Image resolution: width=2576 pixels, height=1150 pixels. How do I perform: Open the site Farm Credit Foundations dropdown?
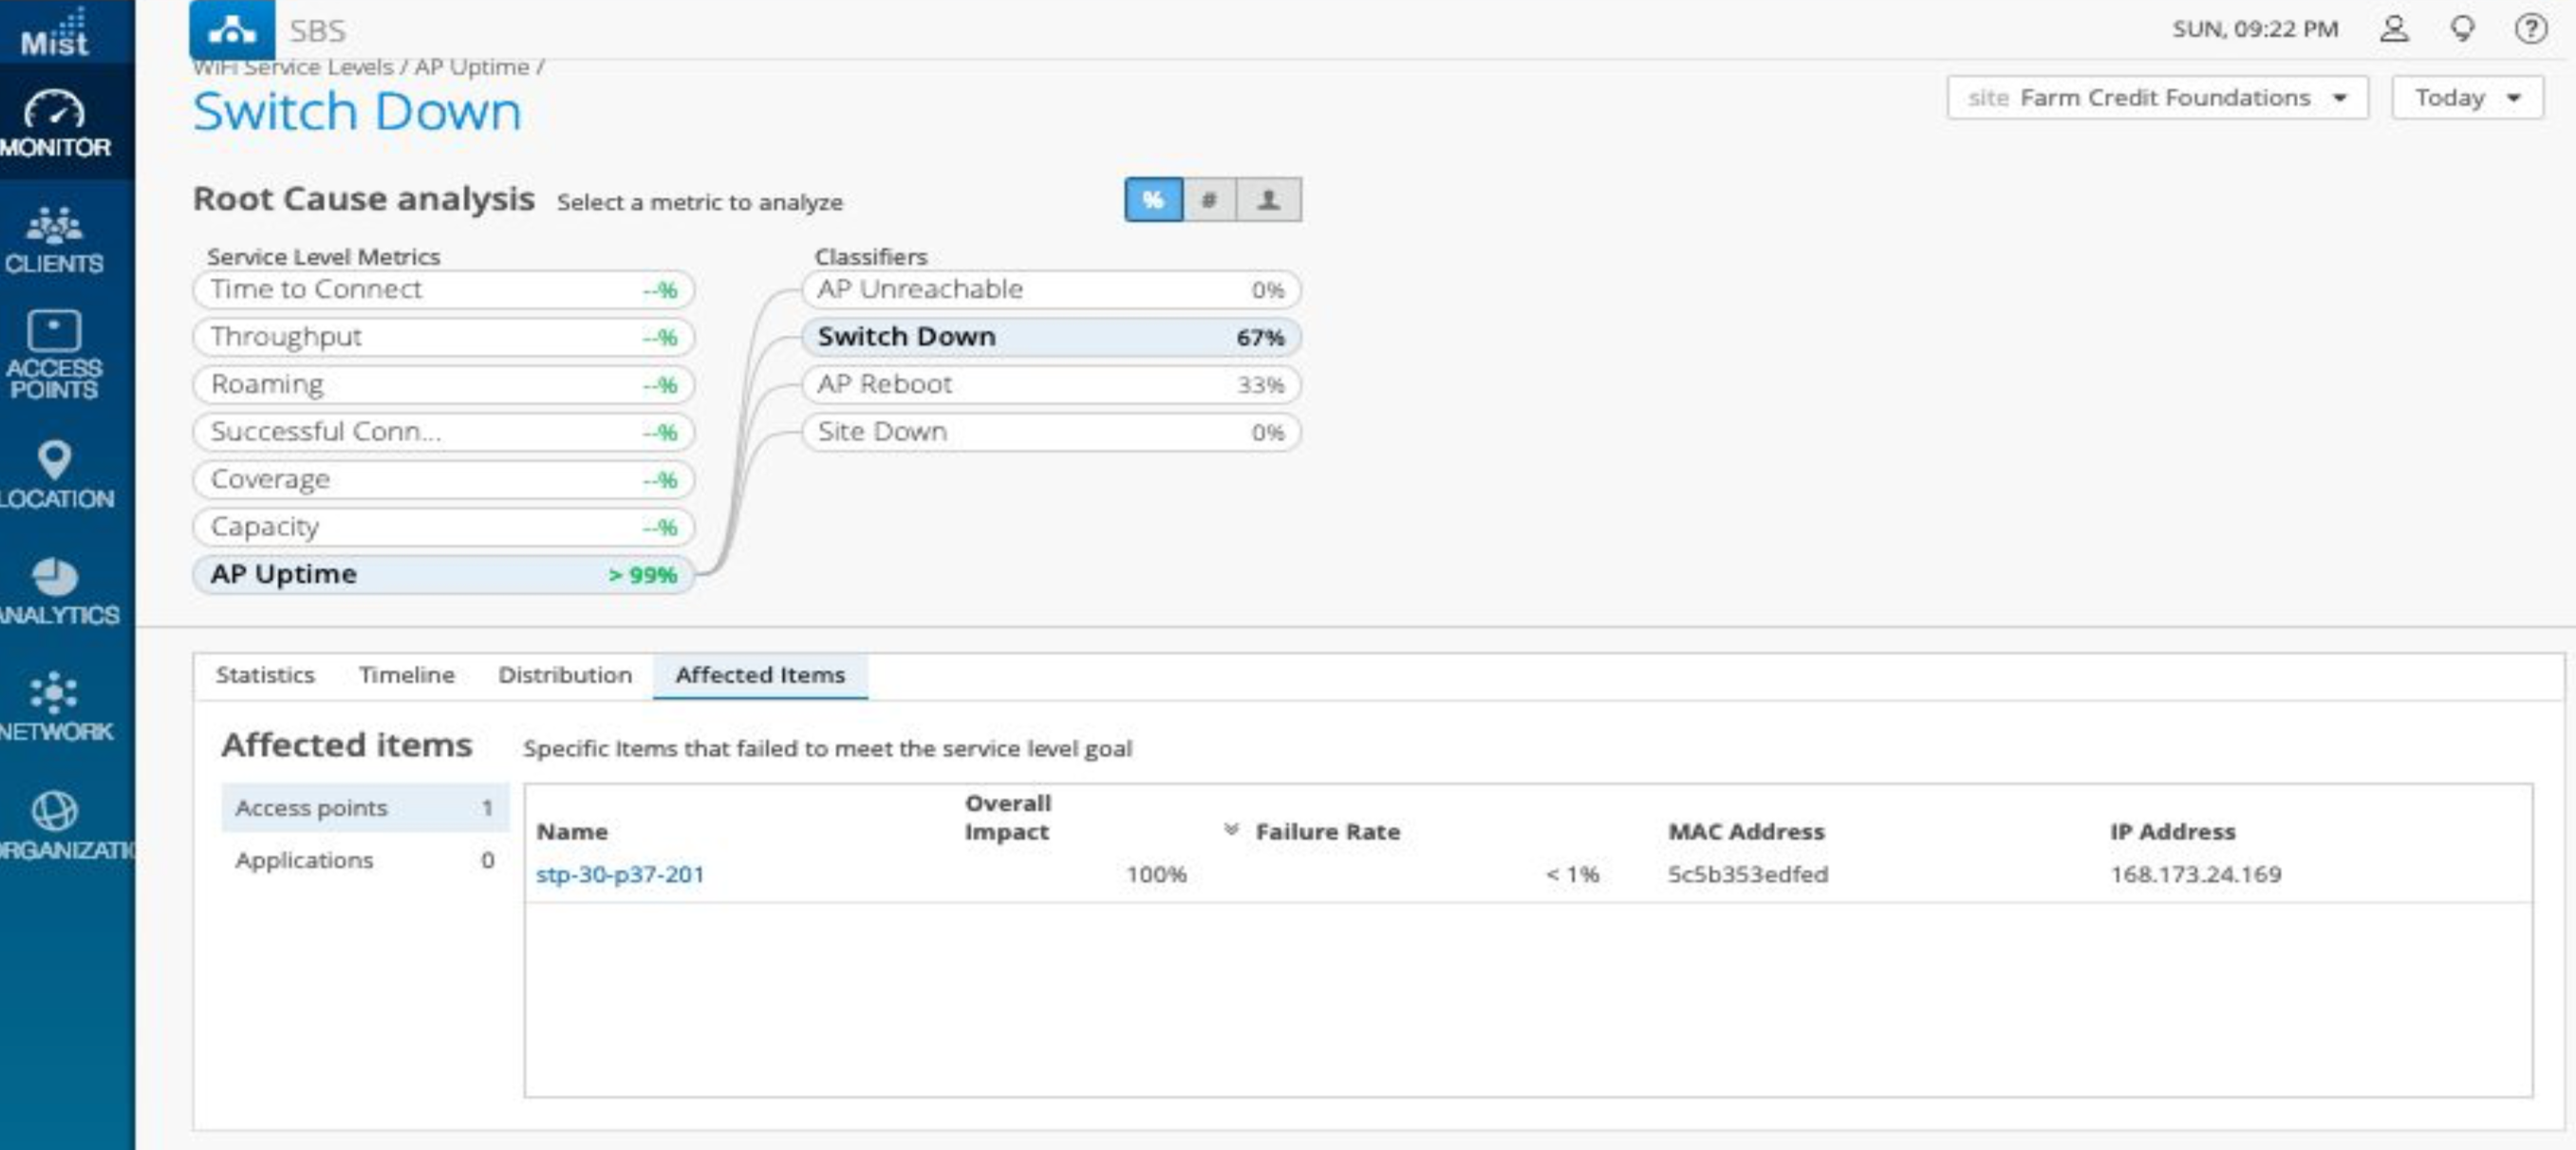pos(2156,98)
